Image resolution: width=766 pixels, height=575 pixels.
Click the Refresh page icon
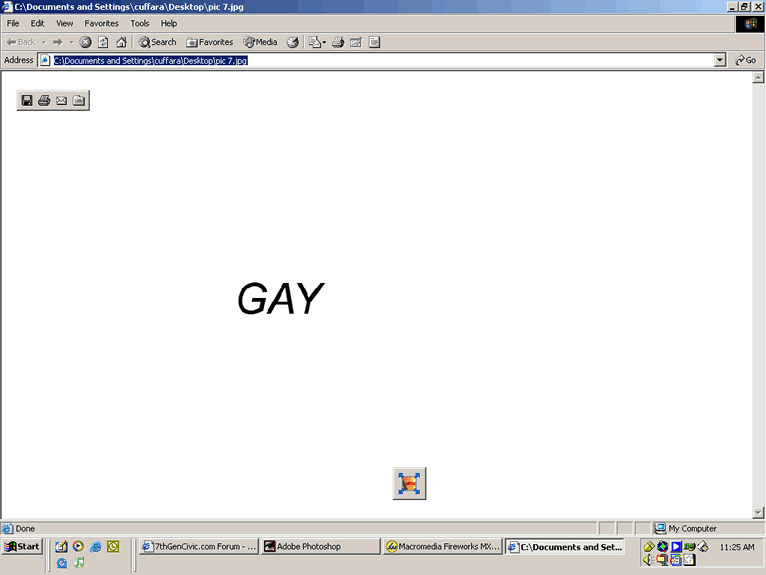click(103, 42)
